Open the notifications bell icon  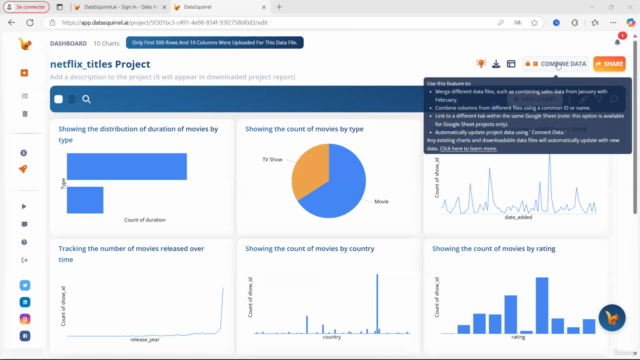618,42
